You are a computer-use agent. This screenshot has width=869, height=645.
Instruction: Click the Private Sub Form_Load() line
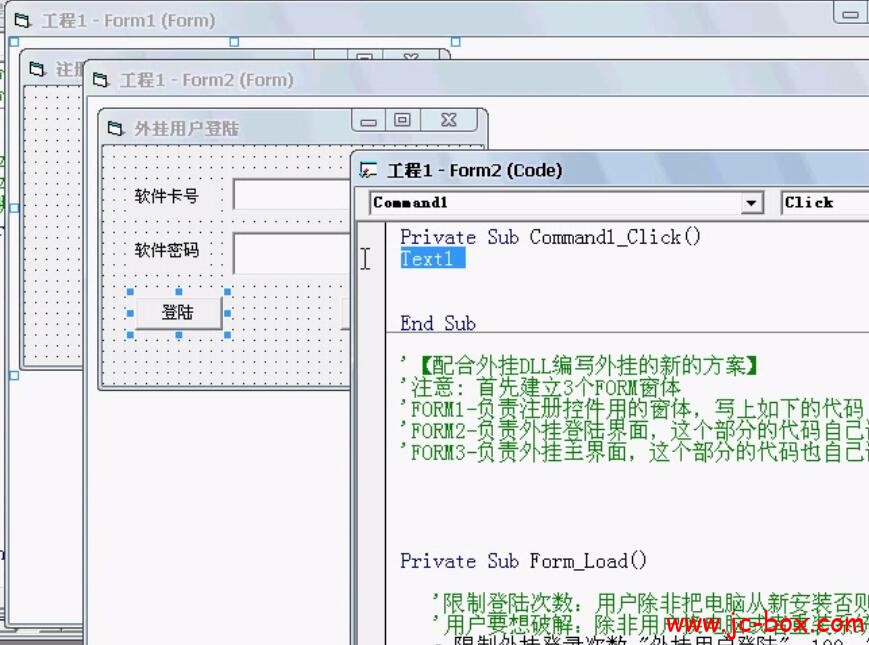click(x=523, y=561)
